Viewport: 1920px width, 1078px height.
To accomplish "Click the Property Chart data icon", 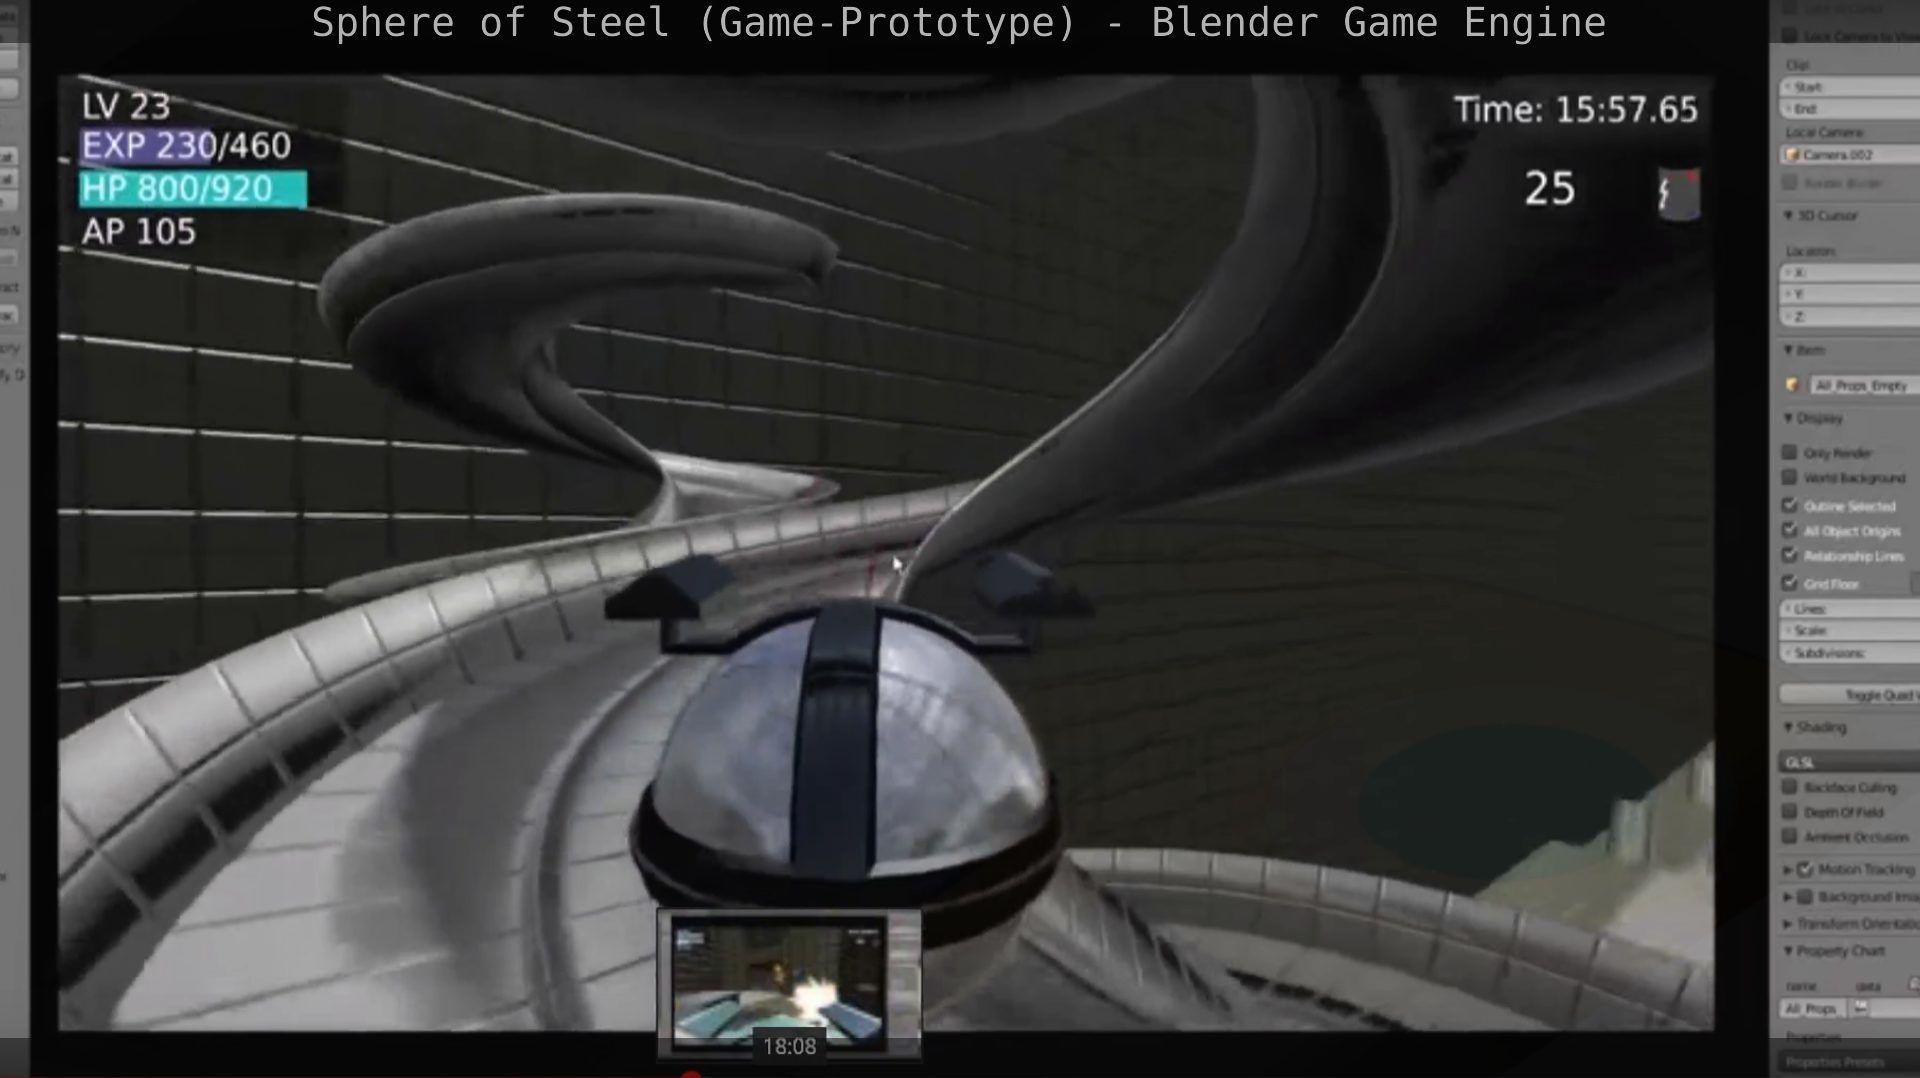I will click(1861, 1008).
